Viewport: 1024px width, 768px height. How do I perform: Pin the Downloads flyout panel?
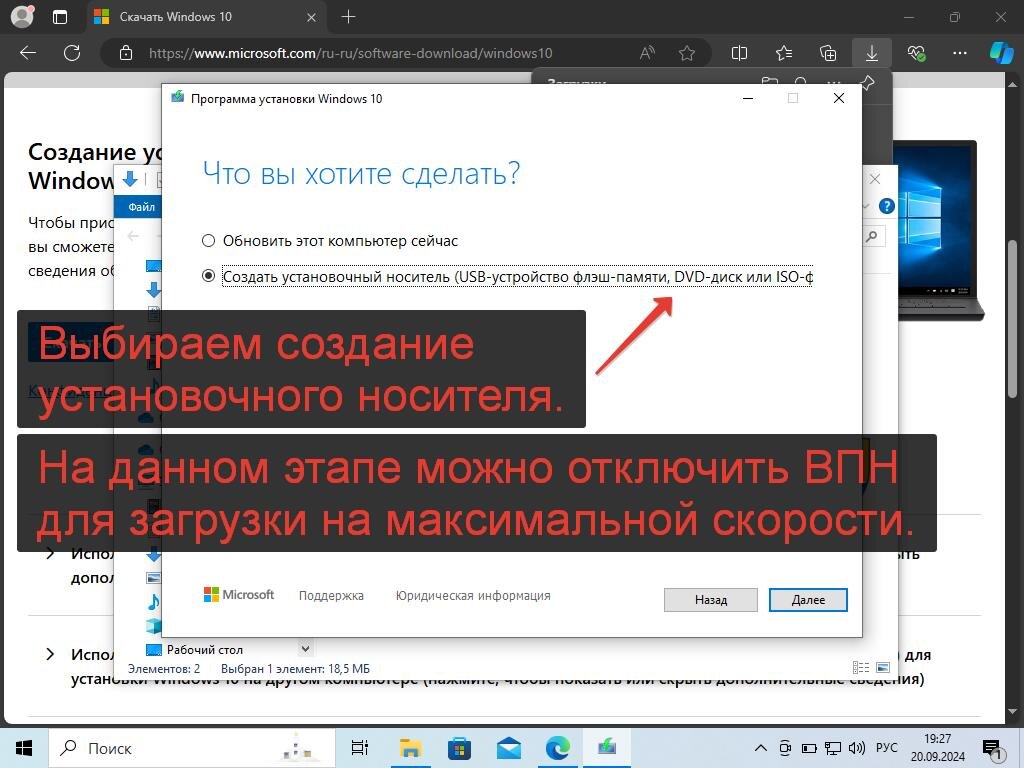[x=867, y=83]
